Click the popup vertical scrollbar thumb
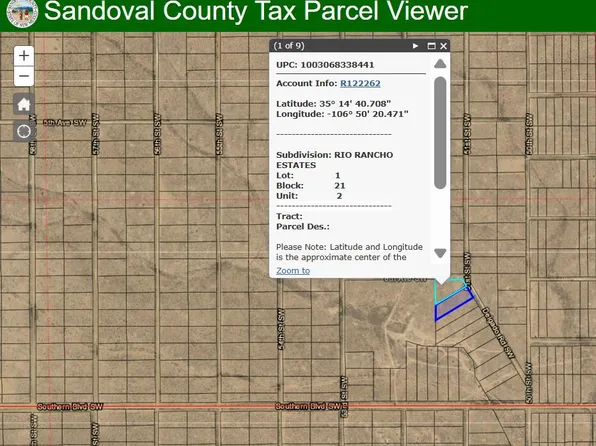596x446 pixels. 440,132
